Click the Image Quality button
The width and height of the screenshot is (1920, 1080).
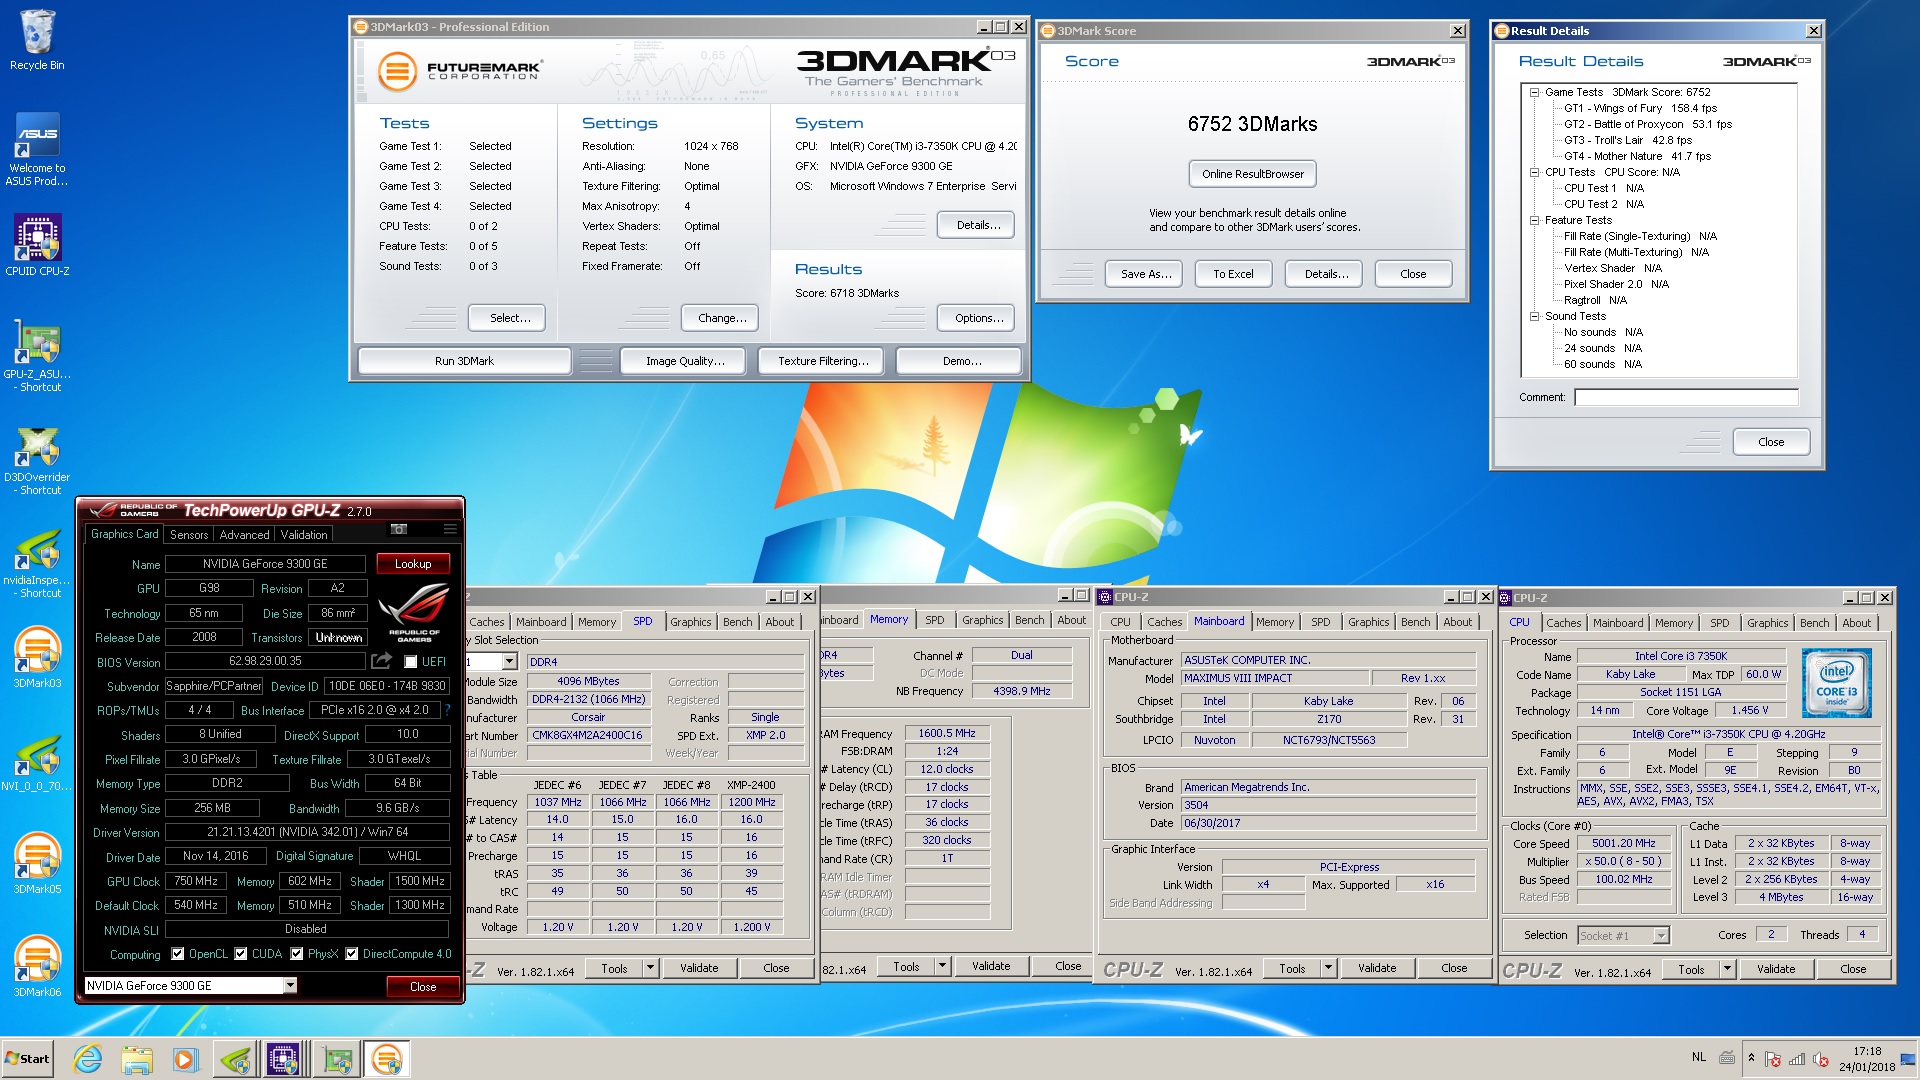pyautogui.click(x=685, y=361)
